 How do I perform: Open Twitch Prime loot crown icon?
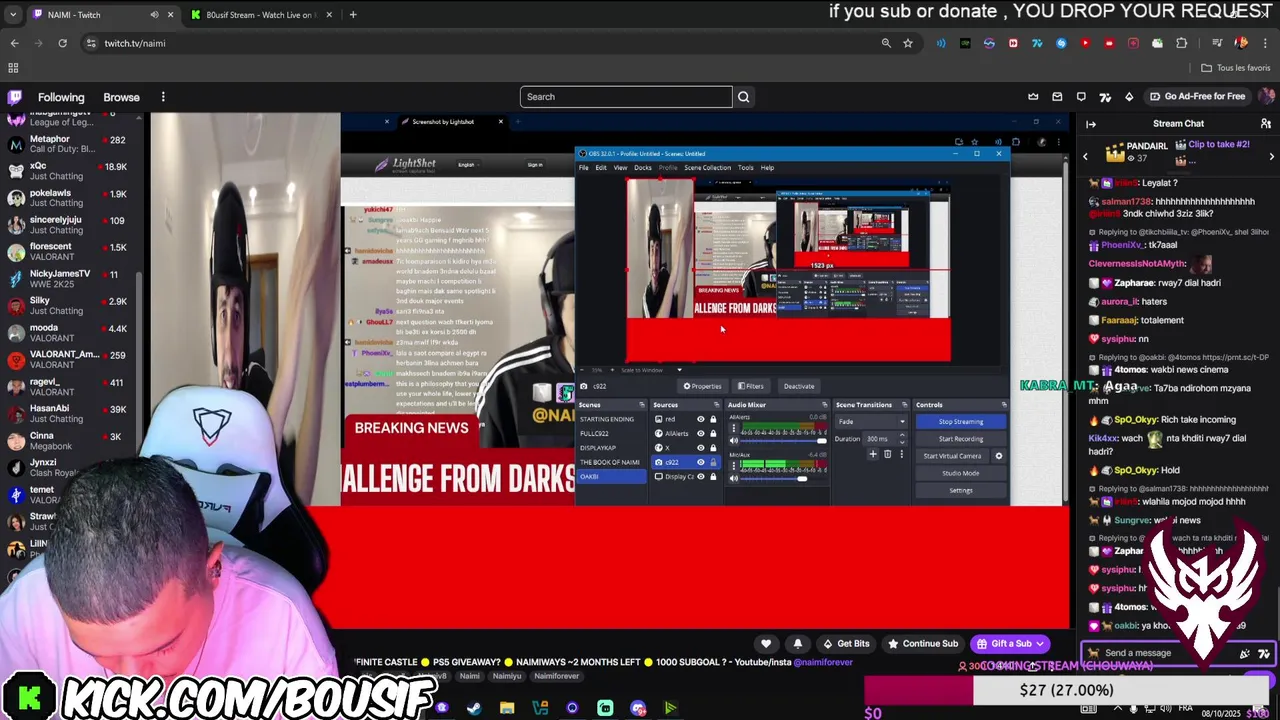[1033, 97]
